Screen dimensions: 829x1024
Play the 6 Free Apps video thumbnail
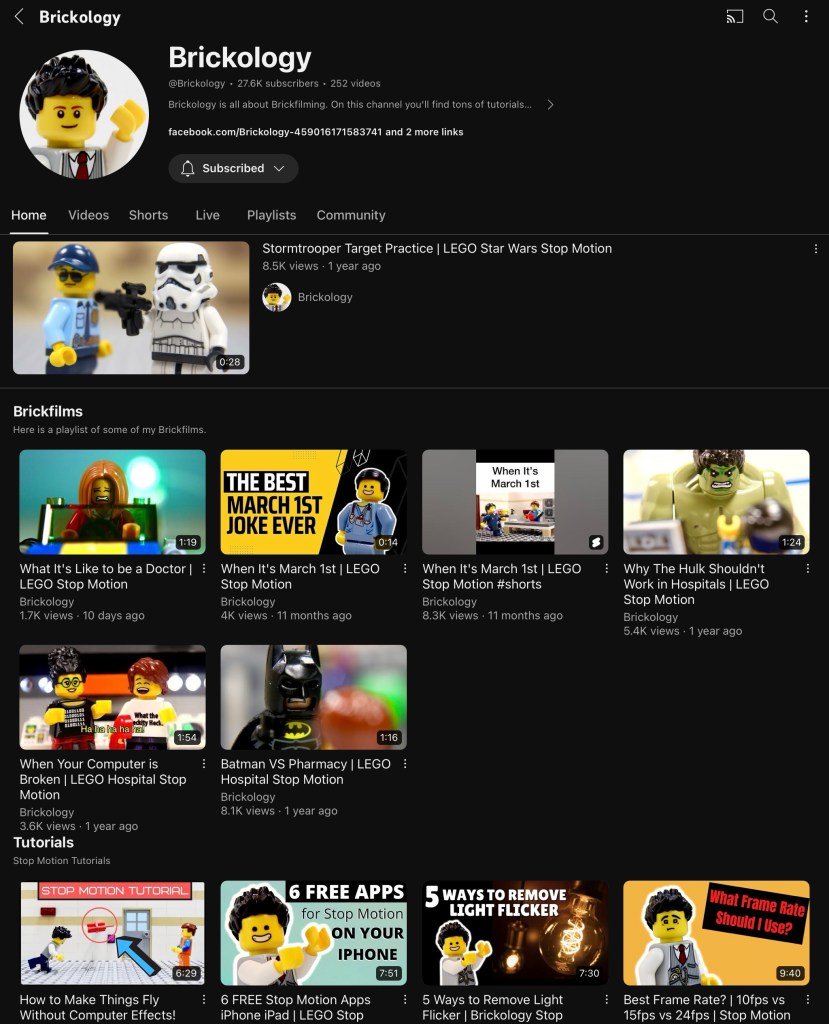(x=313, y=932)
